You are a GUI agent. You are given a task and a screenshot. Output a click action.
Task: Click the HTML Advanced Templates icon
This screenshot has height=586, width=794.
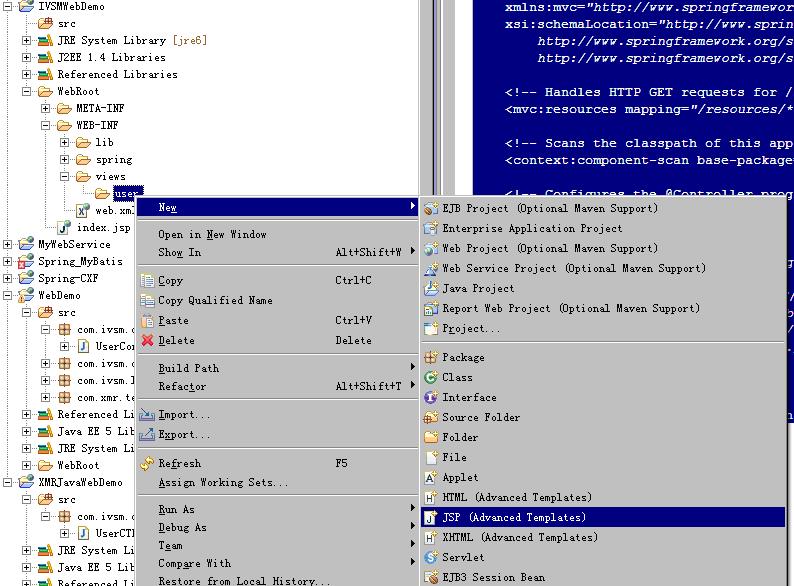click(430, 497)
